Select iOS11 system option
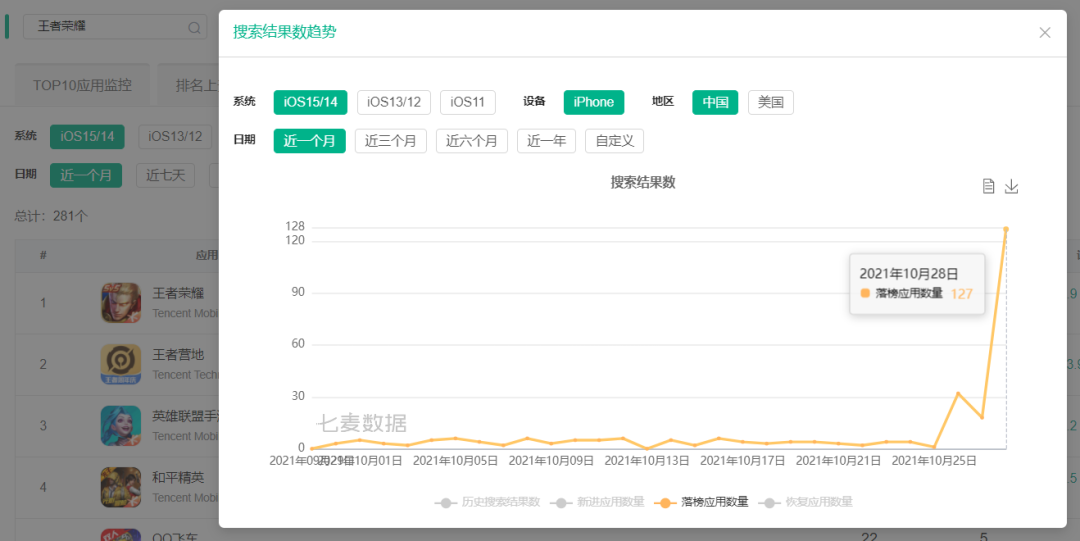Image resolution: width=1080 pixels, height=541 pixels. click(x=468, y=102)
